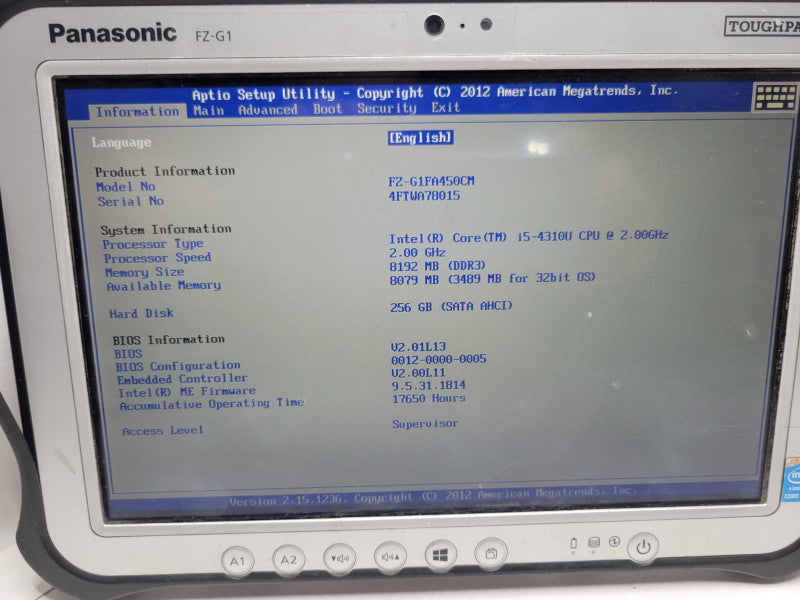
Task: Click the Supervisor access level value
Action: click(425, 423)
